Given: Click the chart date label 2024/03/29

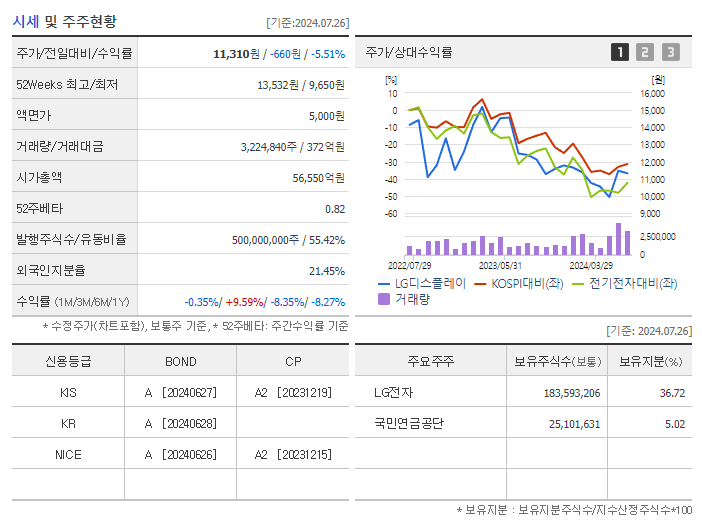Looking at the screenshot, I should click(x=591, y=265).
